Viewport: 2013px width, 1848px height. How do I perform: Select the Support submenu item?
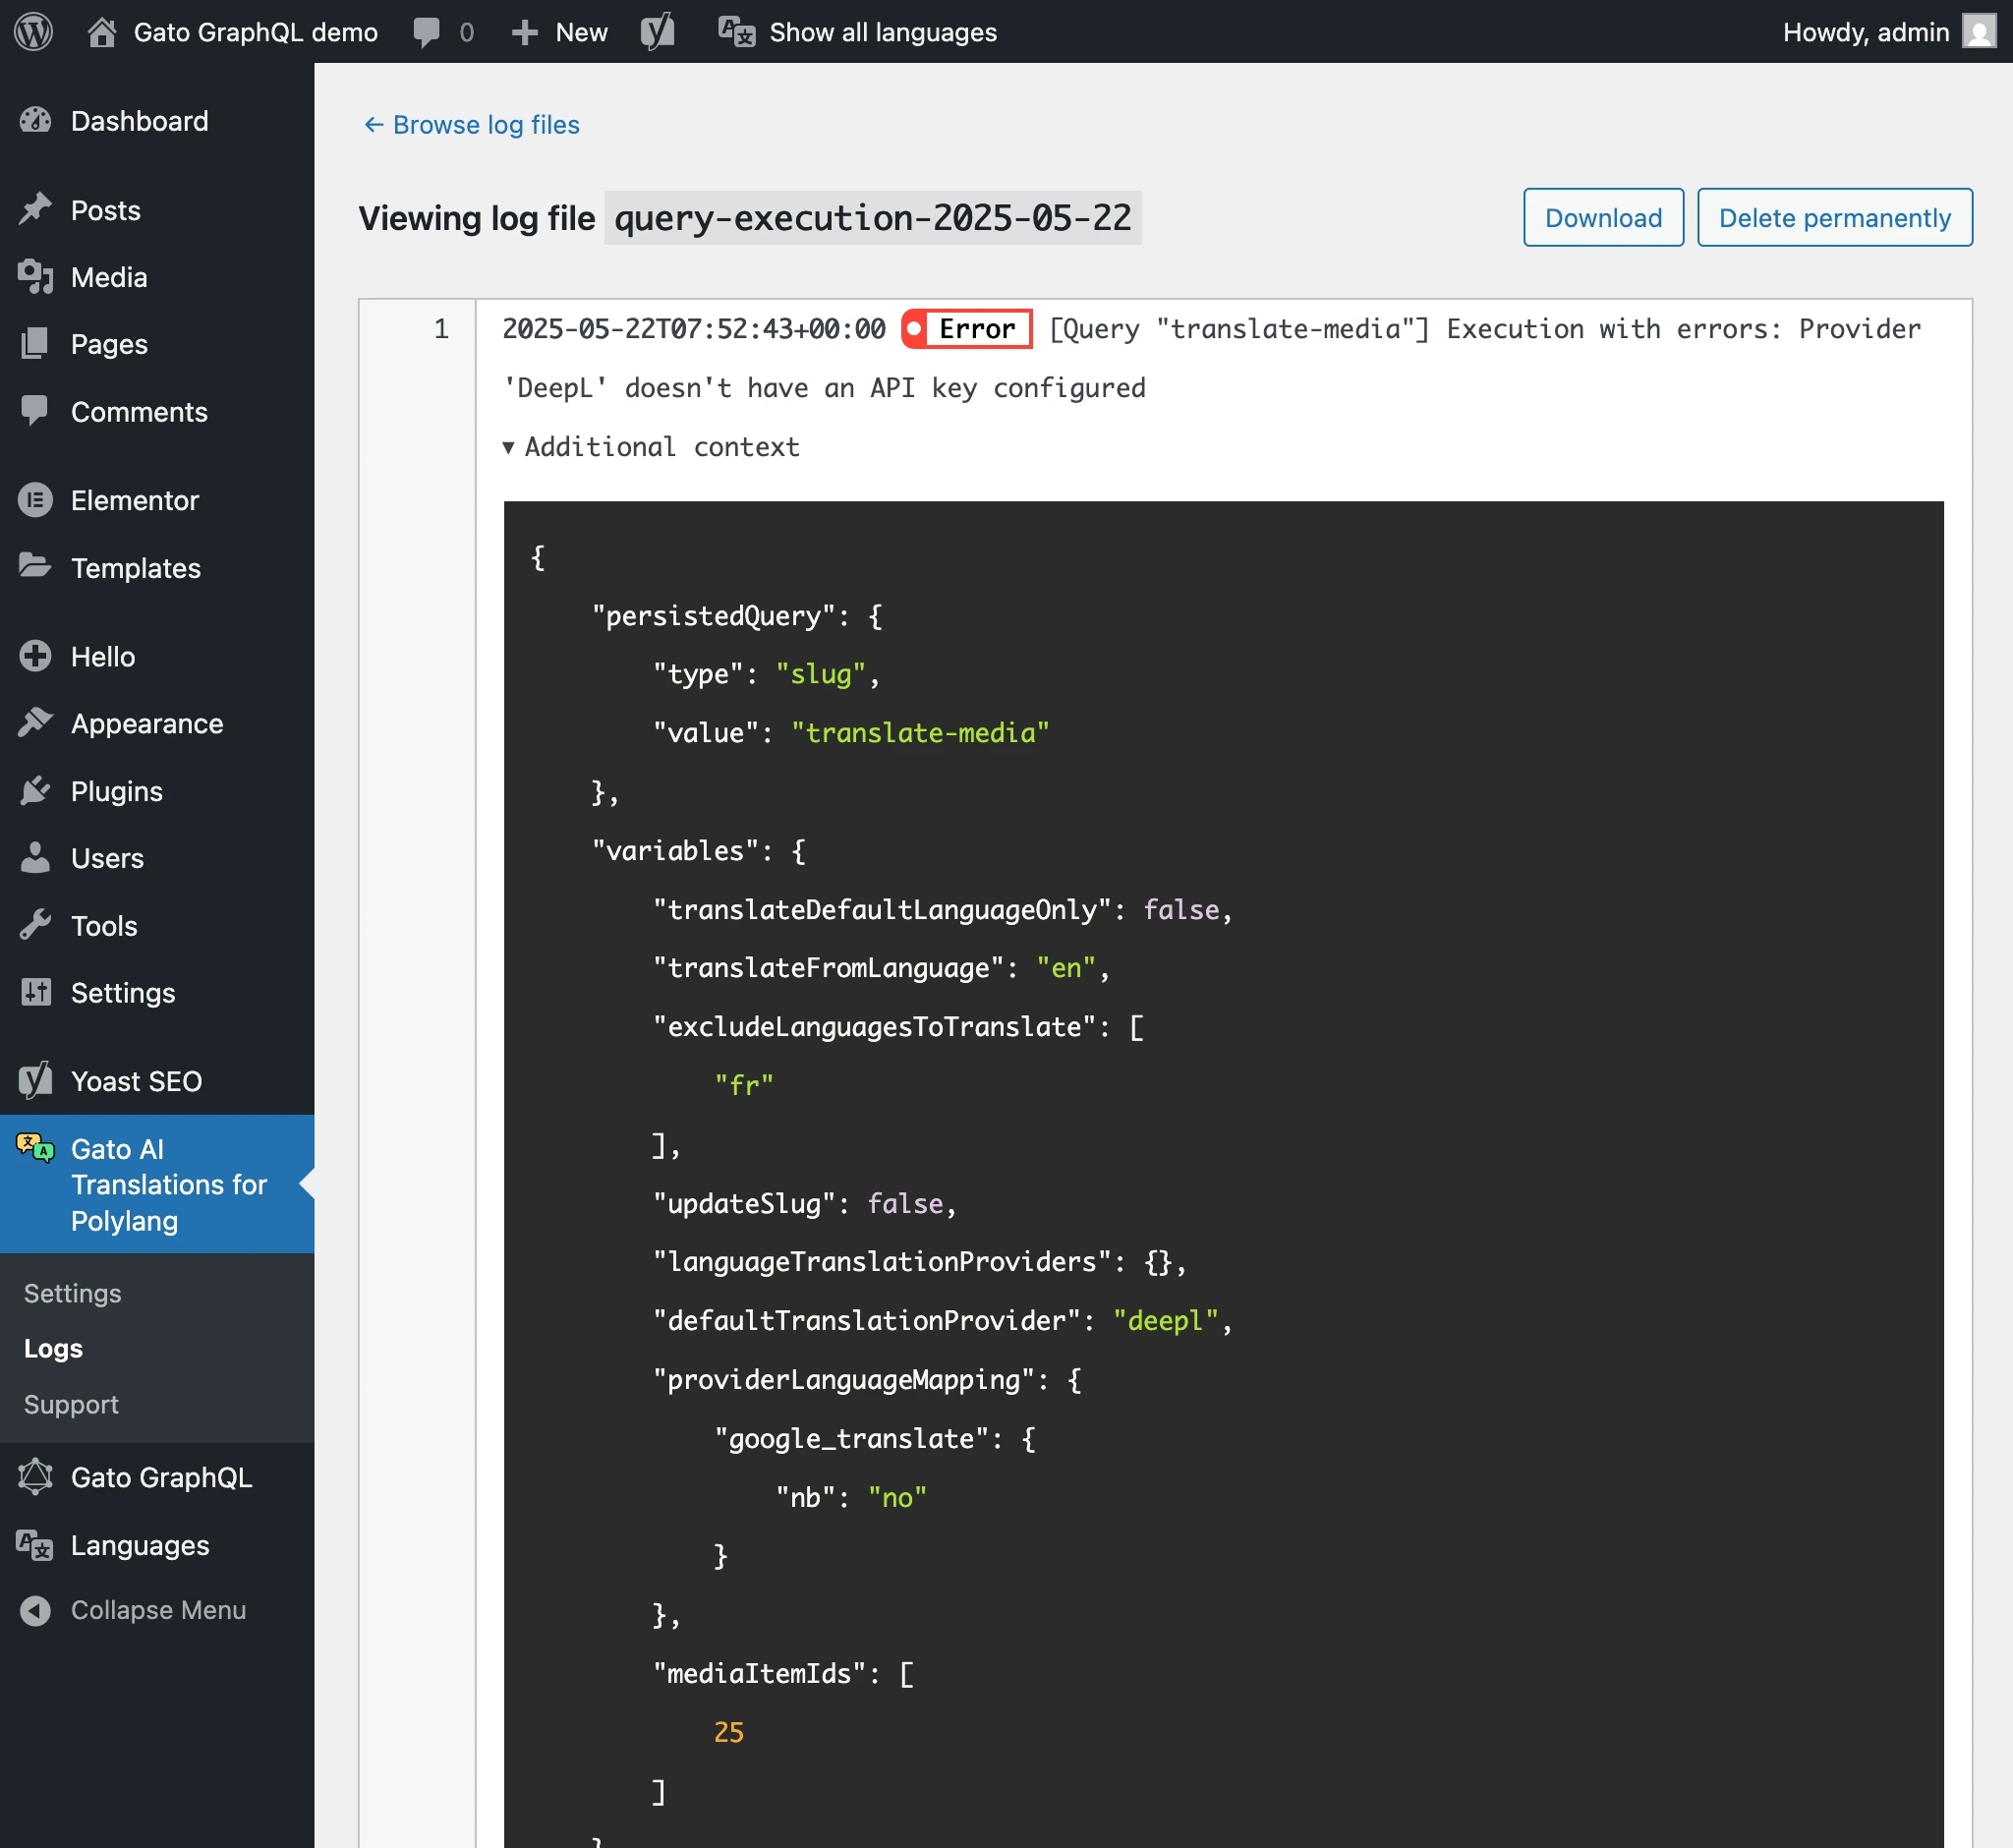[71, 1404]
